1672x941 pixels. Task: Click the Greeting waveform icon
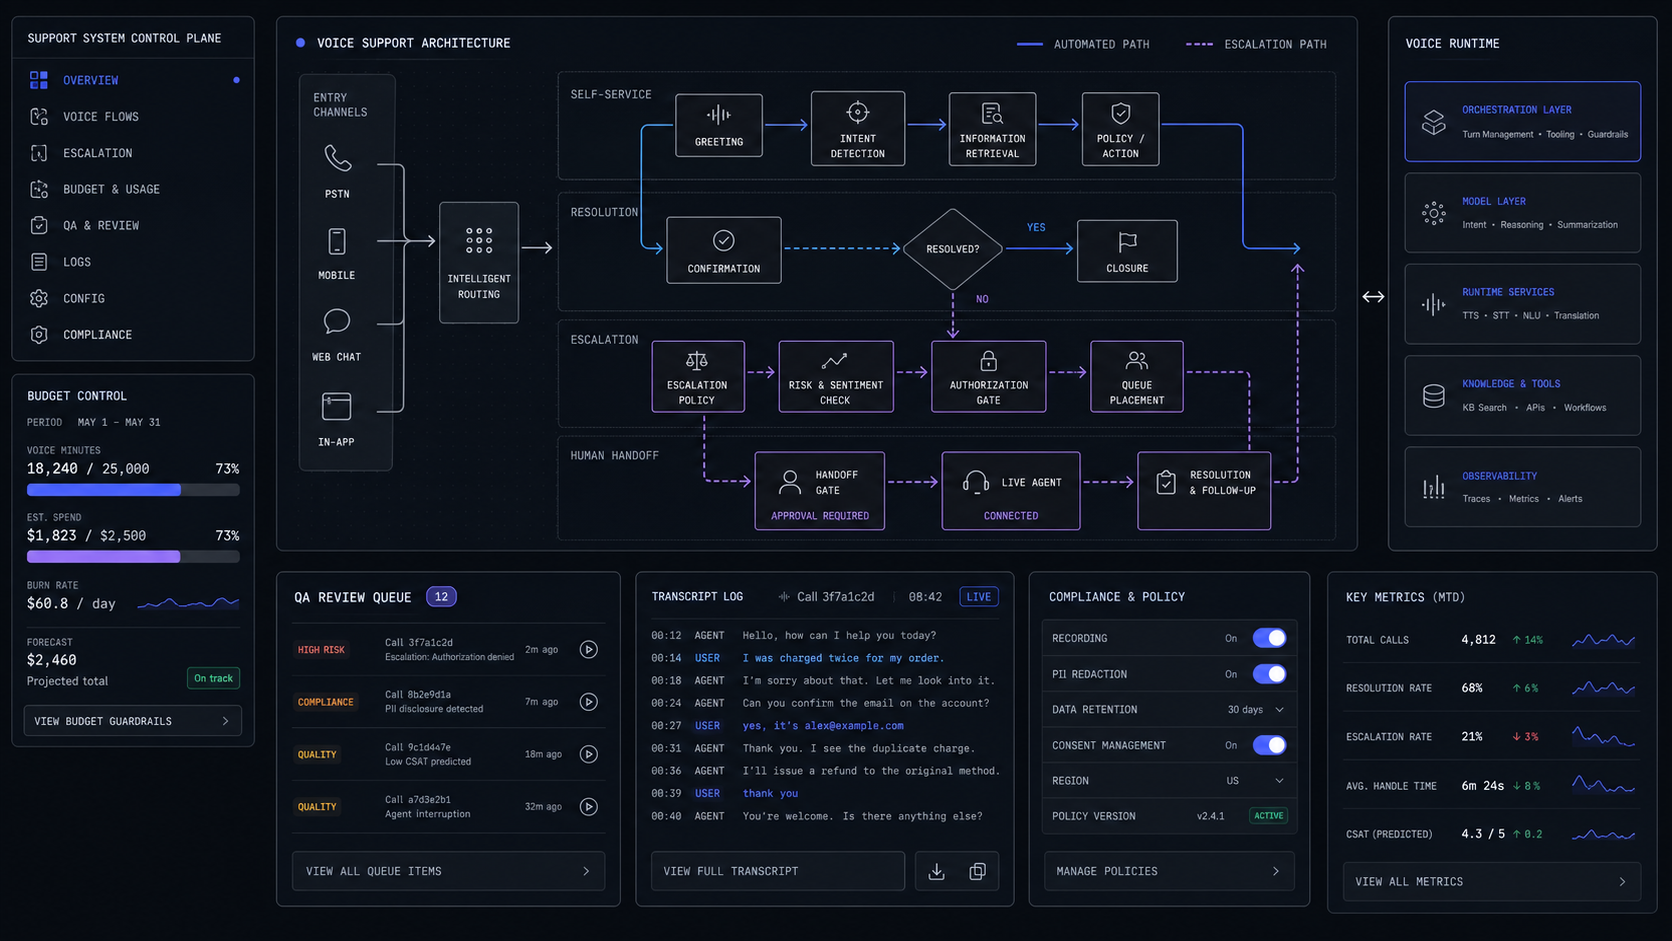[719, 115]
